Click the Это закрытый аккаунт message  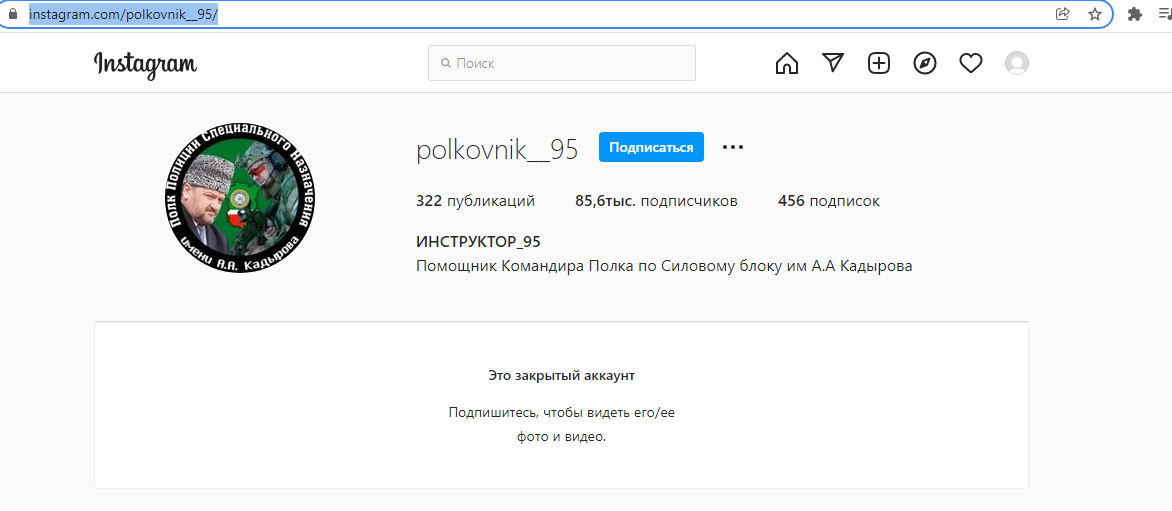(x=561, y=375)
